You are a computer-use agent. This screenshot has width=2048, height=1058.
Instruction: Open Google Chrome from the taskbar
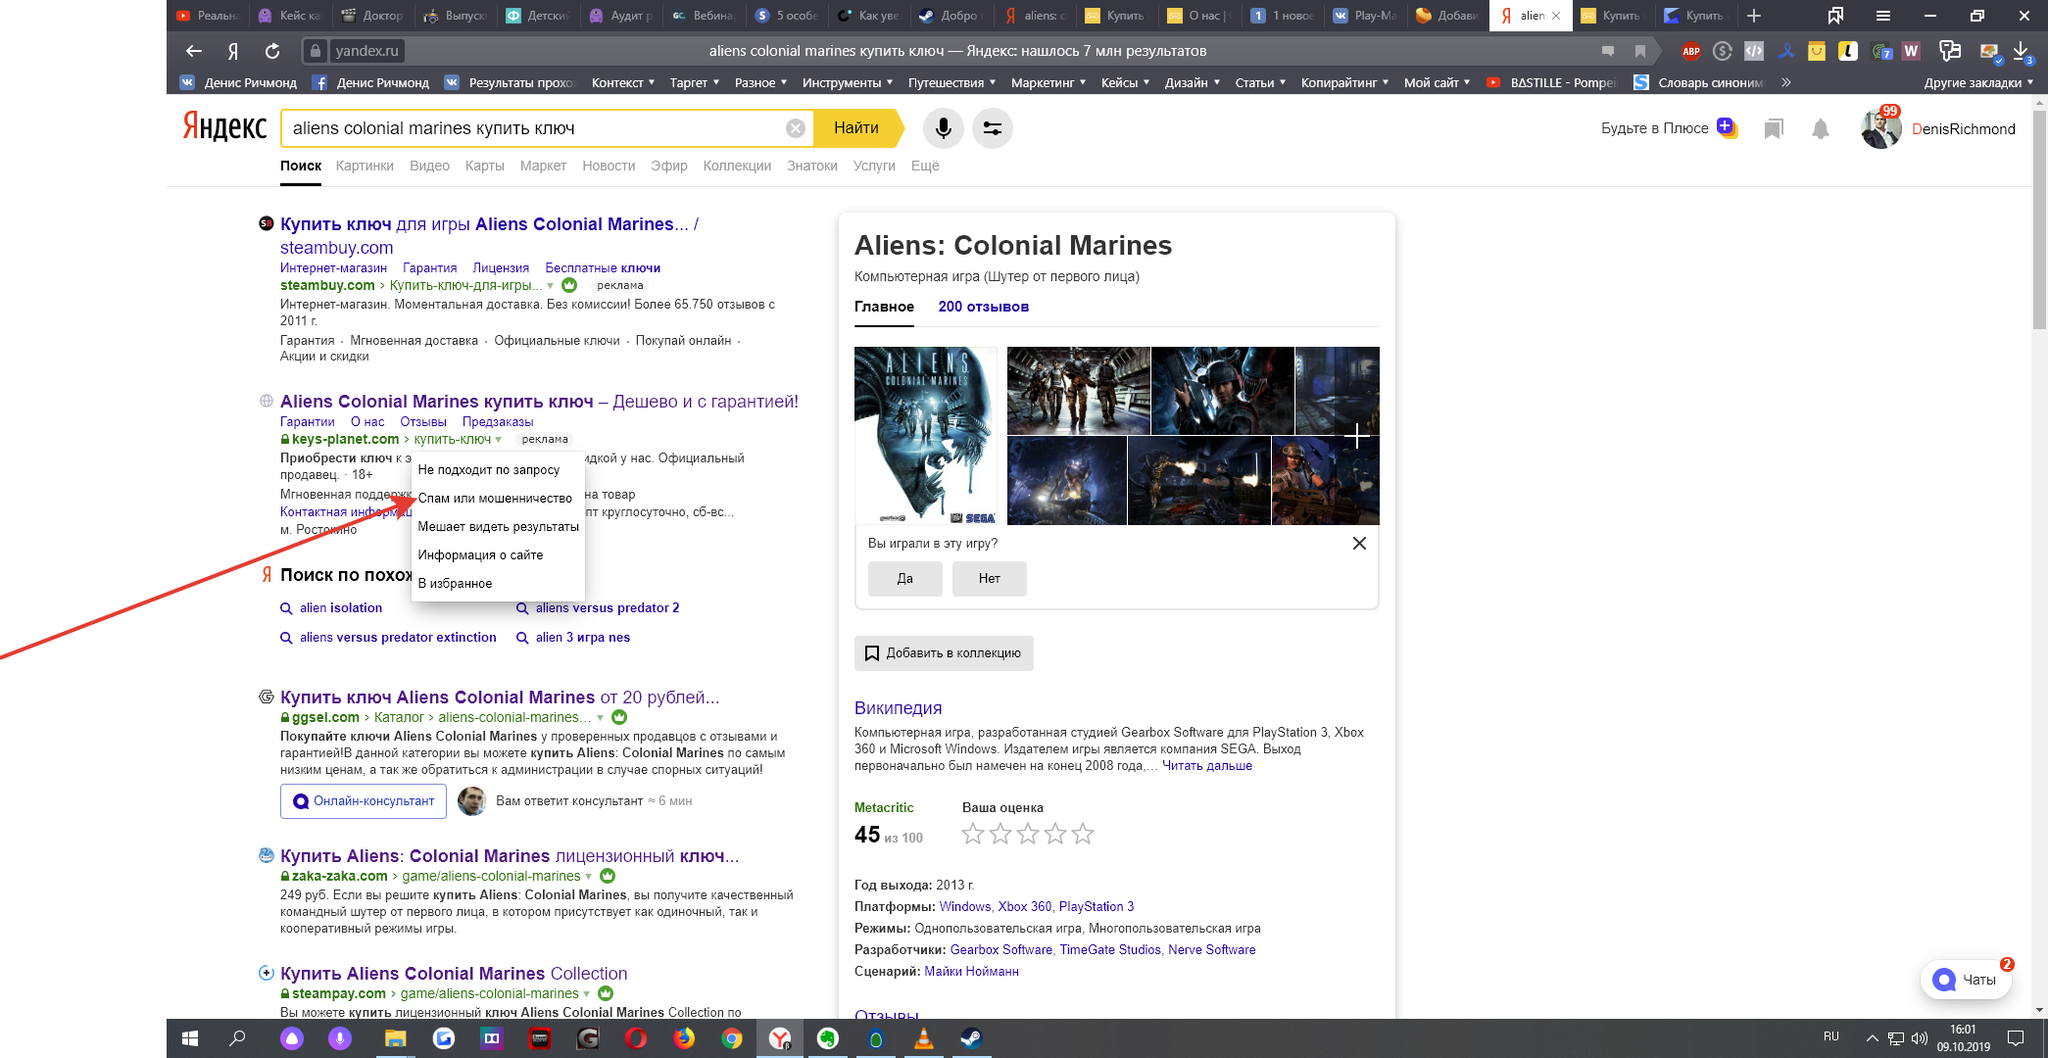[x=732, y=1038]
